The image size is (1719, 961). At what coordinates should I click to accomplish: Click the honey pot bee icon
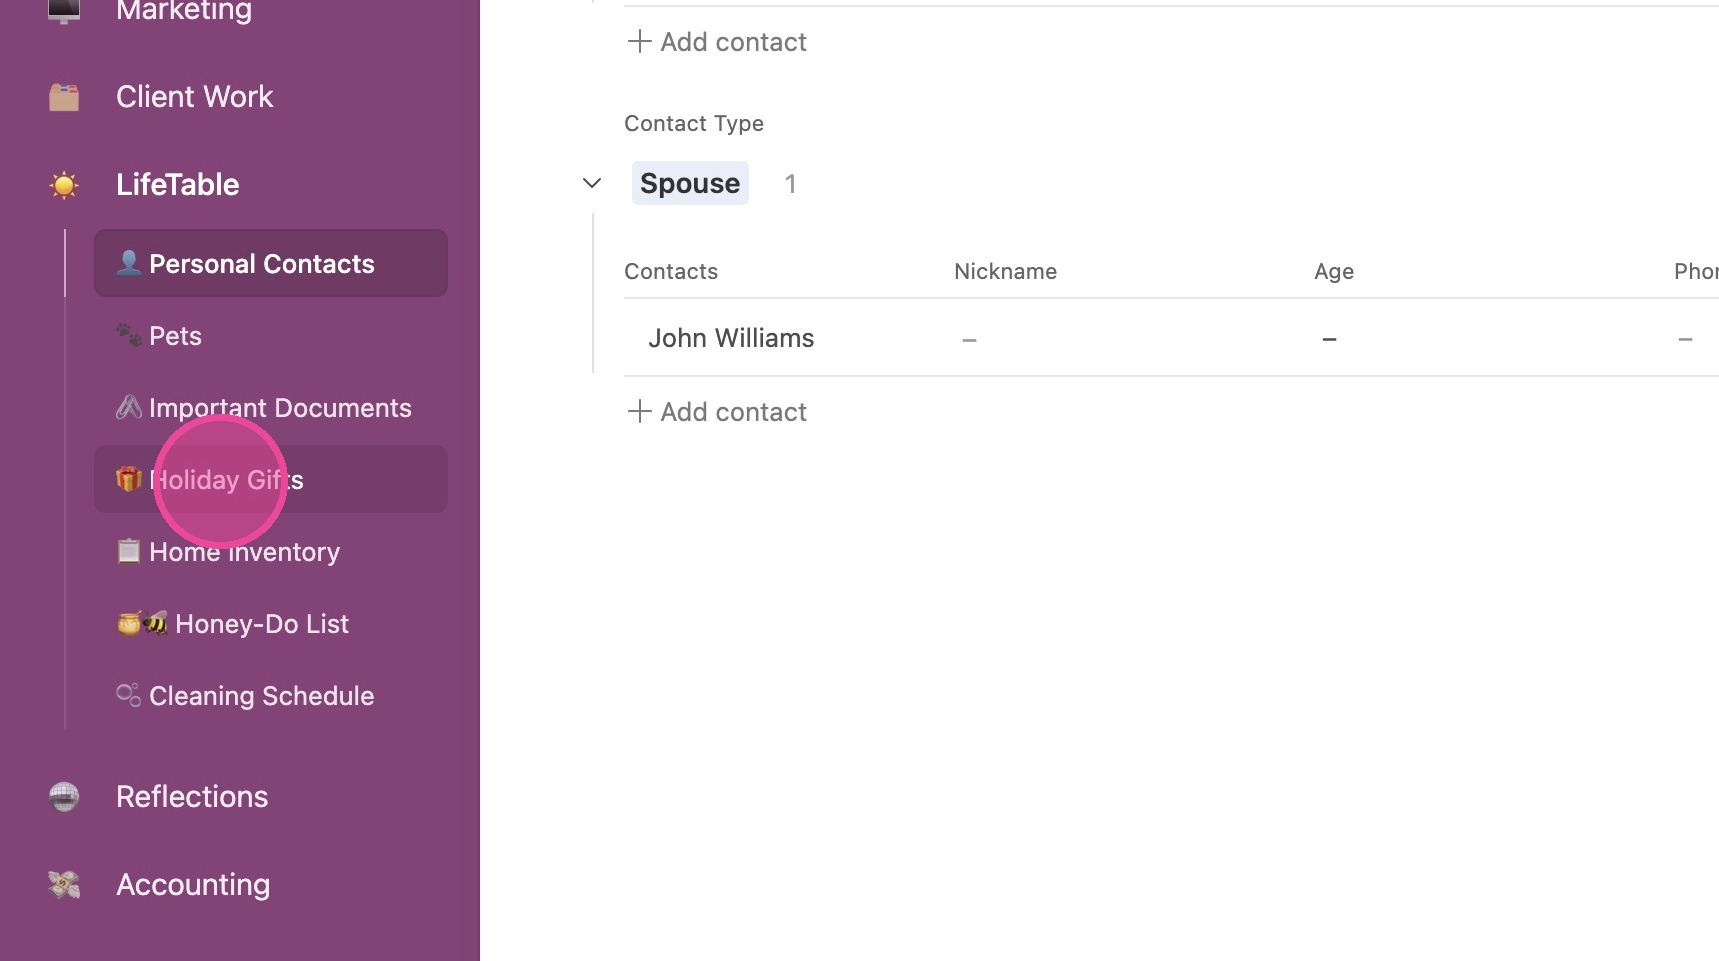[142, 623]
